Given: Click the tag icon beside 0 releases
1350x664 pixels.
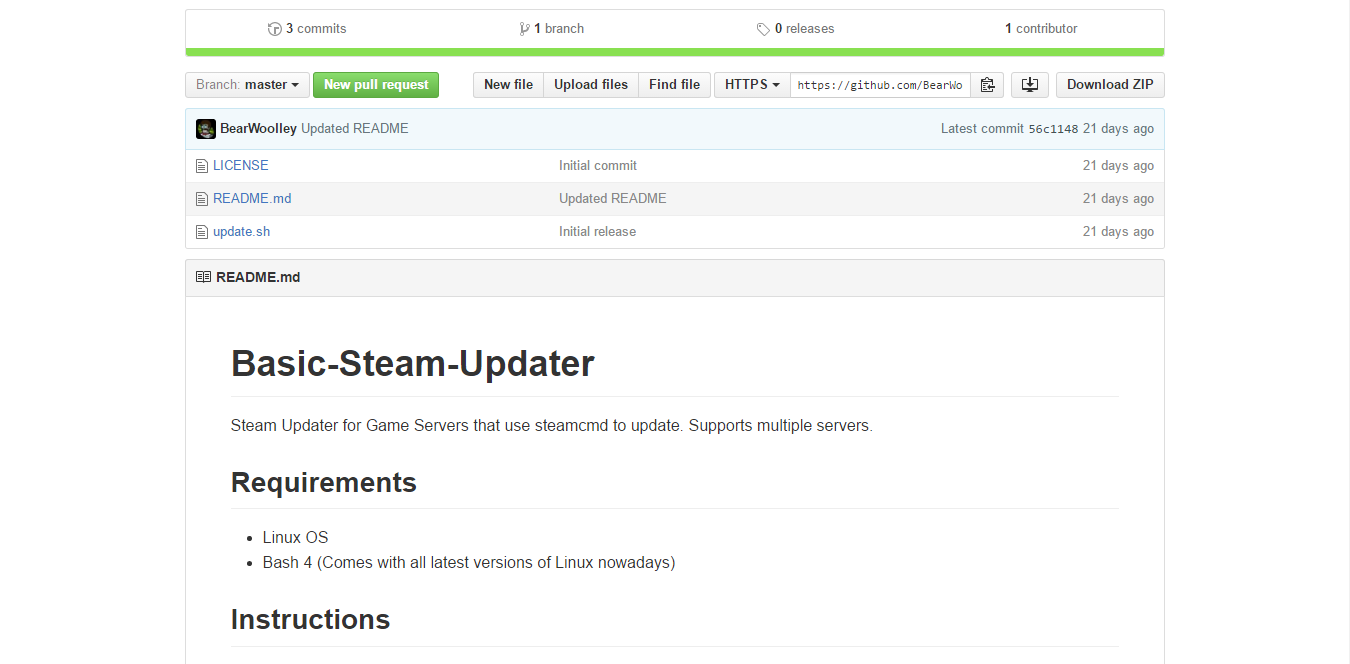Looking at the screenshot, I should tap(763, 28).
